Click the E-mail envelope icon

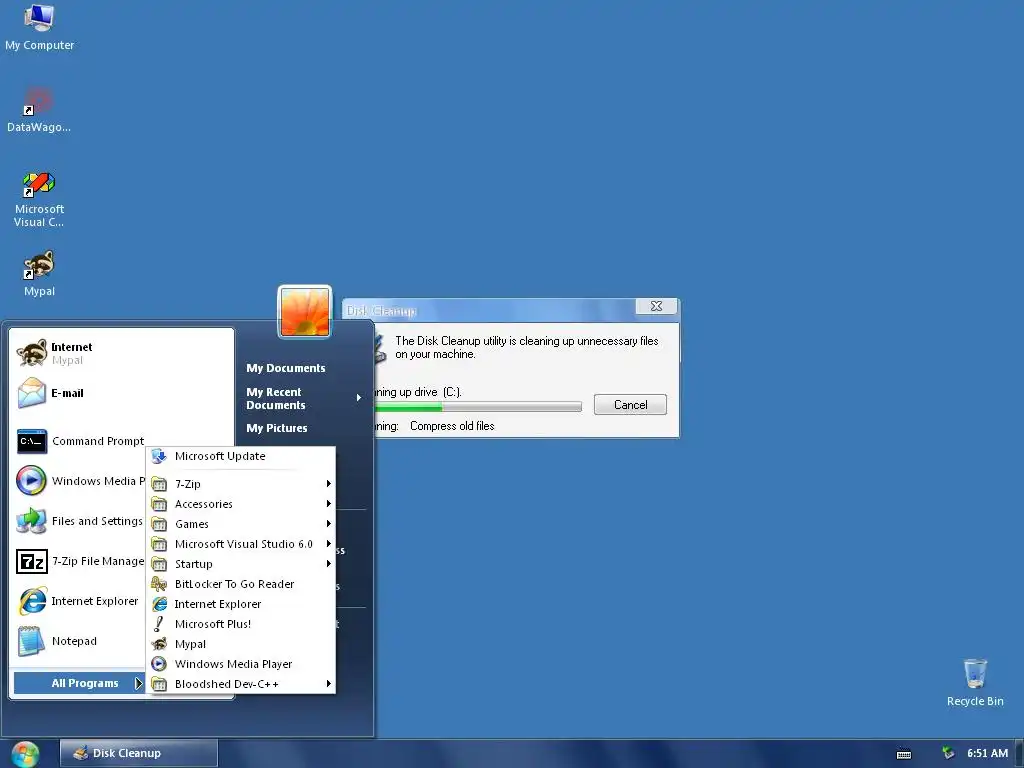point(31,393)
